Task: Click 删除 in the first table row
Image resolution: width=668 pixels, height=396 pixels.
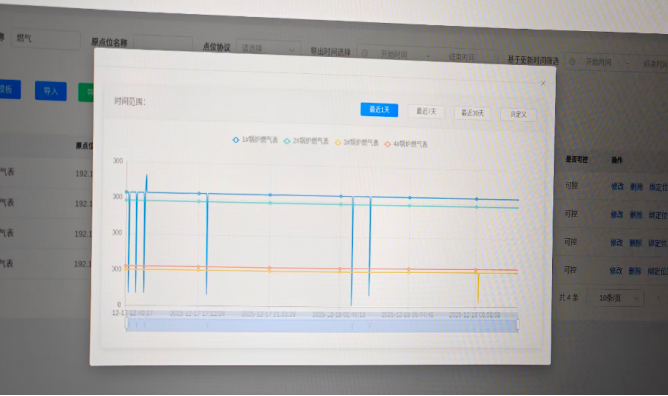Action: (x=636, y=187)
